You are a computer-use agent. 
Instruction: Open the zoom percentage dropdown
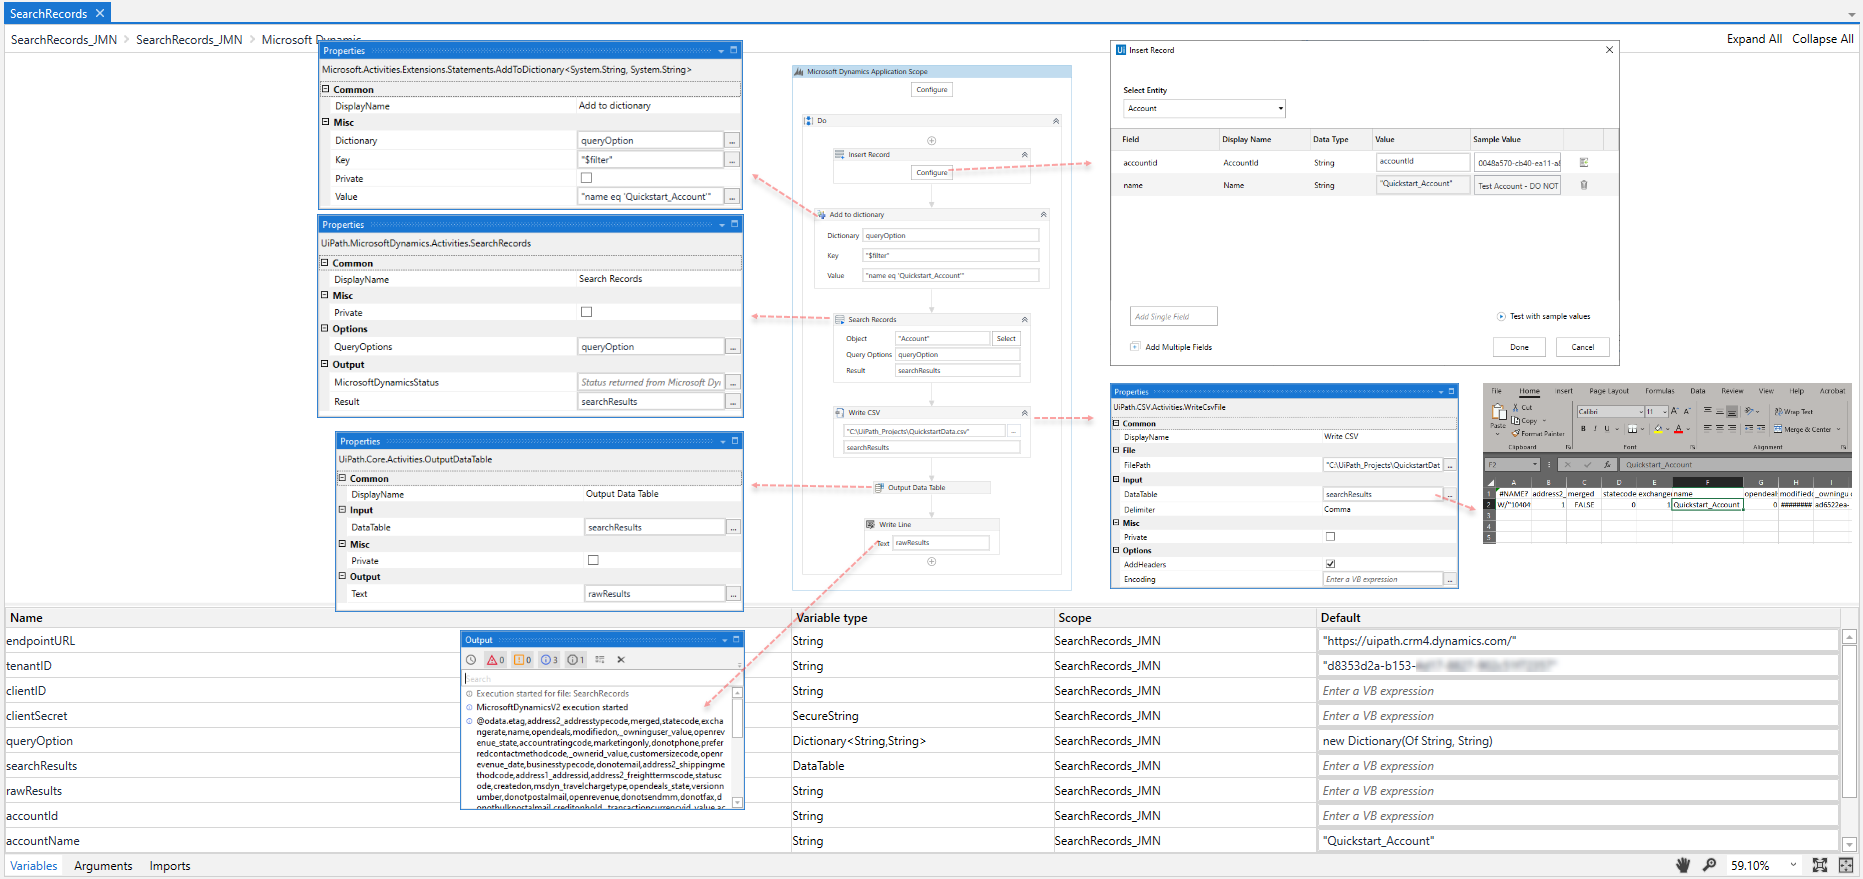tap(1793, 865)
